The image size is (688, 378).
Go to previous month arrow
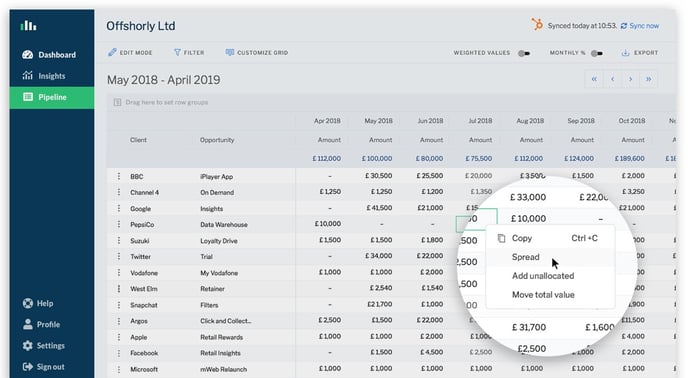coord(613,79)
